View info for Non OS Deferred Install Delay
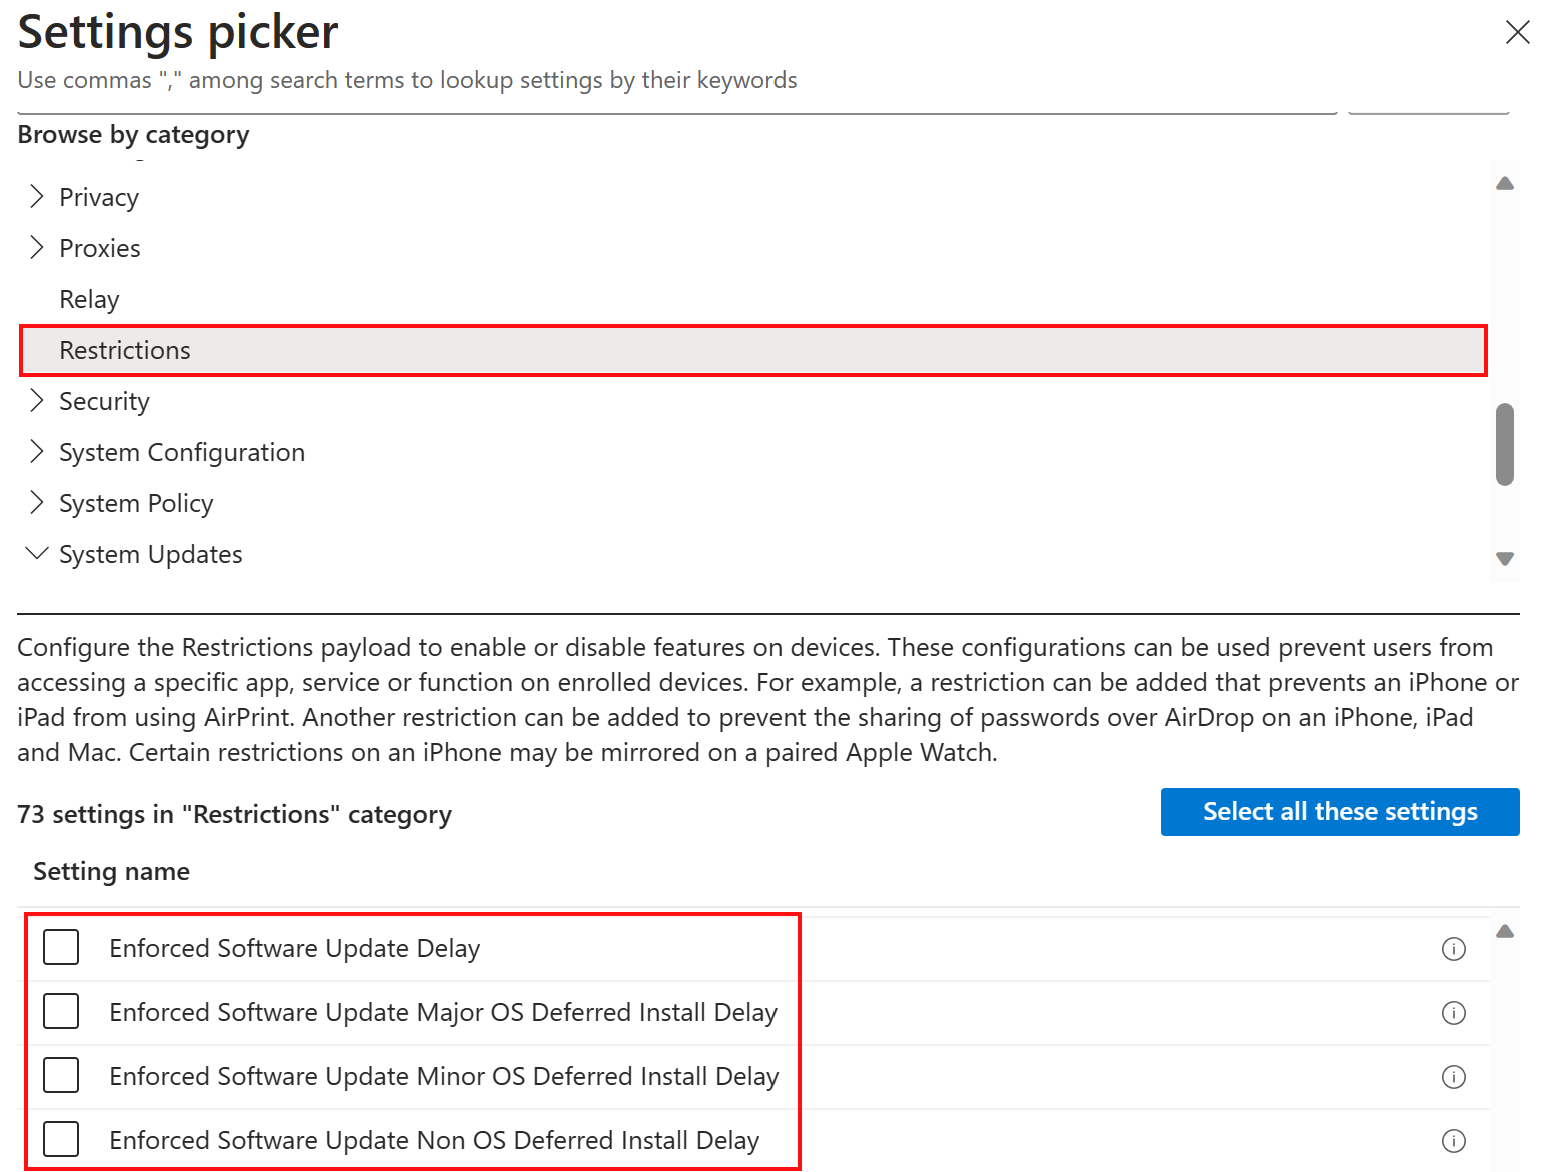The height and width of the screenshot is (1172, 1542). [x=1453, y=1141]
